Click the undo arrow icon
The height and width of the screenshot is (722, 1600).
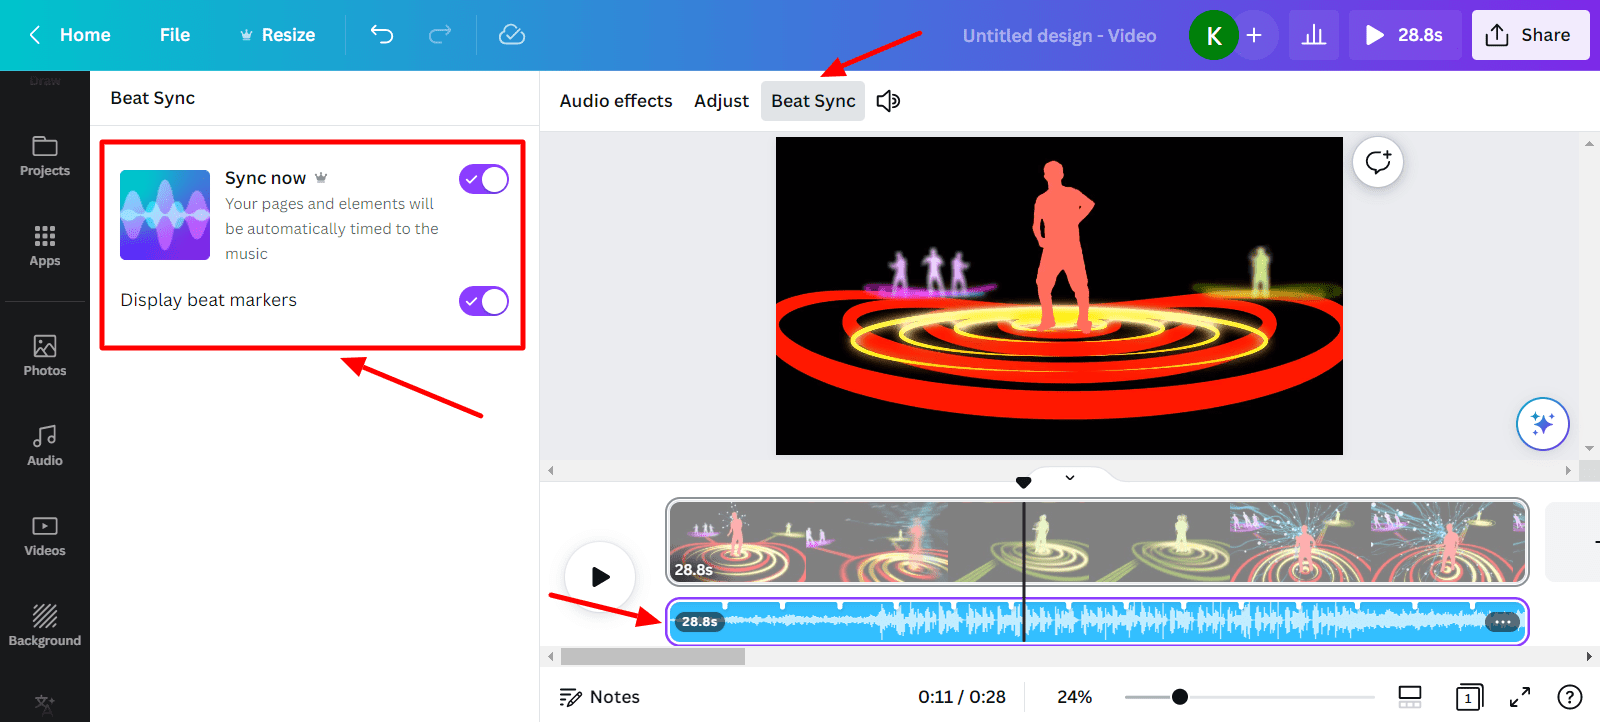pyautogui.click(x=382, y=35)
